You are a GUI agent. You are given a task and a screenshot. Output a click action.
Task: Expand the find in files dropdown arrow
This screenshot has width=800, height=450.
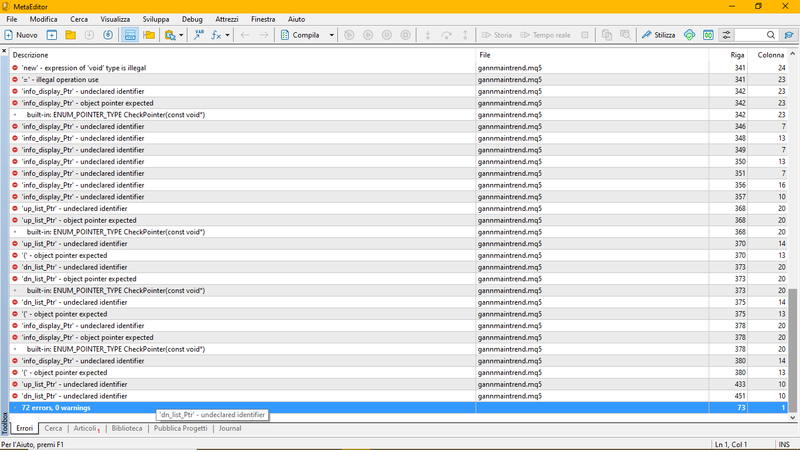click(x=181, y=35)
